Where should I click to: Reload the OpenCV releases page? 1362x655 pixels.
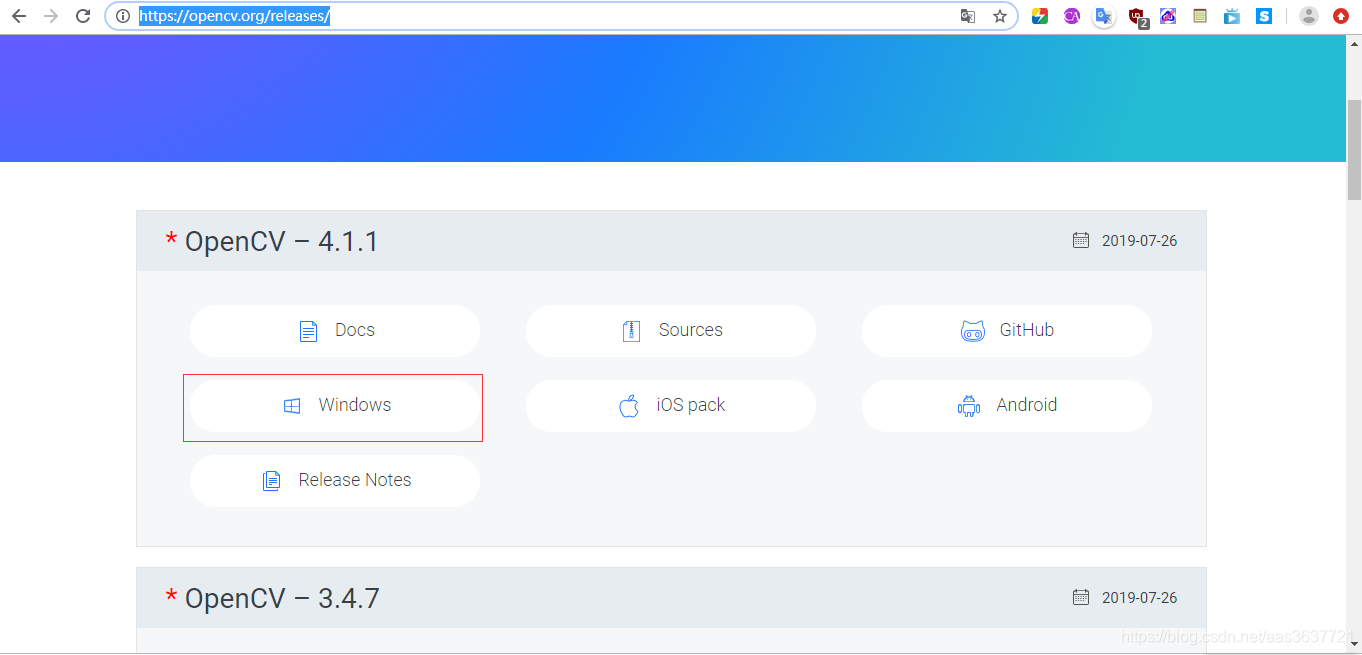coord(83,16)
